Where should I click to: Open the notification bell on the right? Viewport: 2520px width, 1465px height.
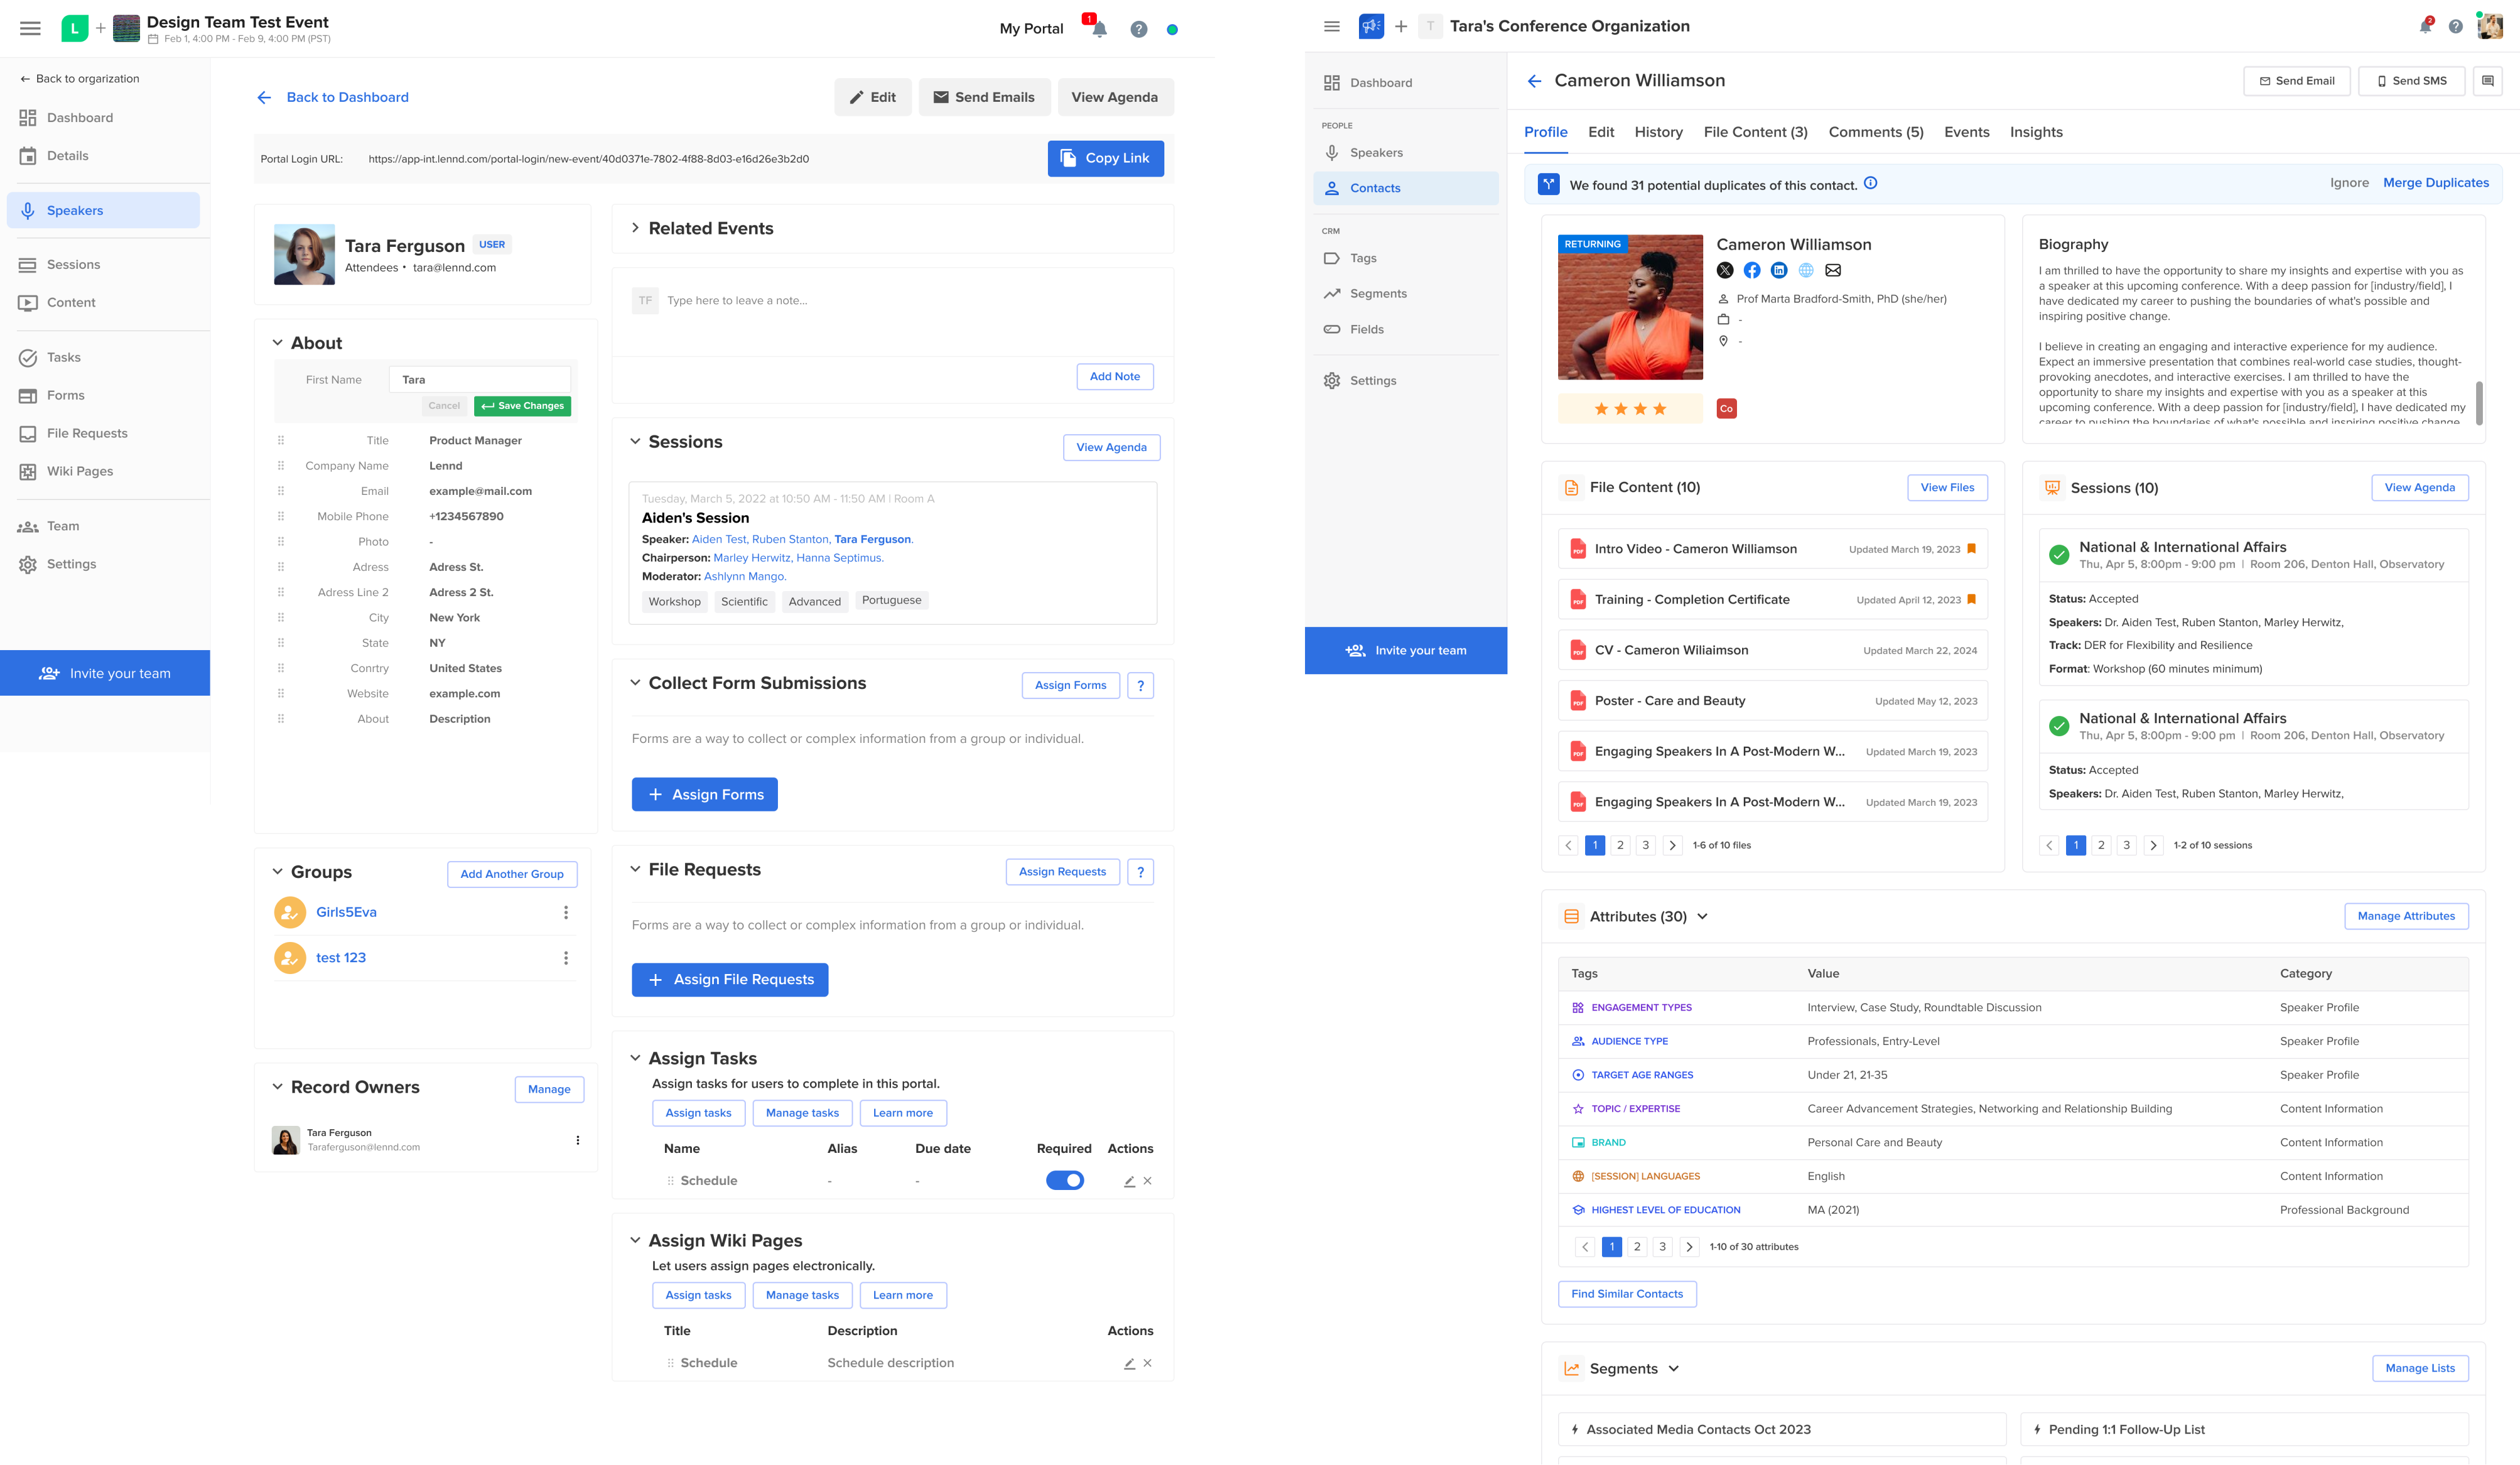tap(2424, 25)
